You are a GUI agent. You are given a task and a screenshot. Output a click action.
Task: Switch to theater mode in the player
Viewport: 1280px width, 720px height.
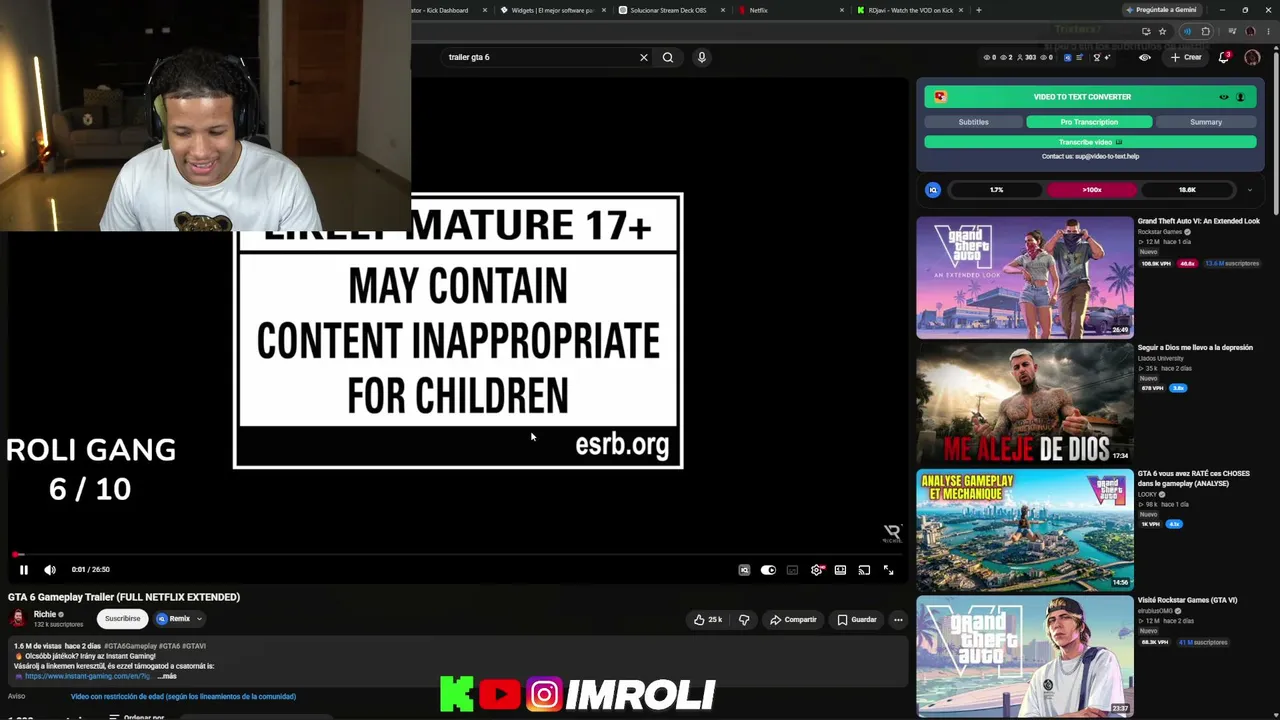pos(840,570)
